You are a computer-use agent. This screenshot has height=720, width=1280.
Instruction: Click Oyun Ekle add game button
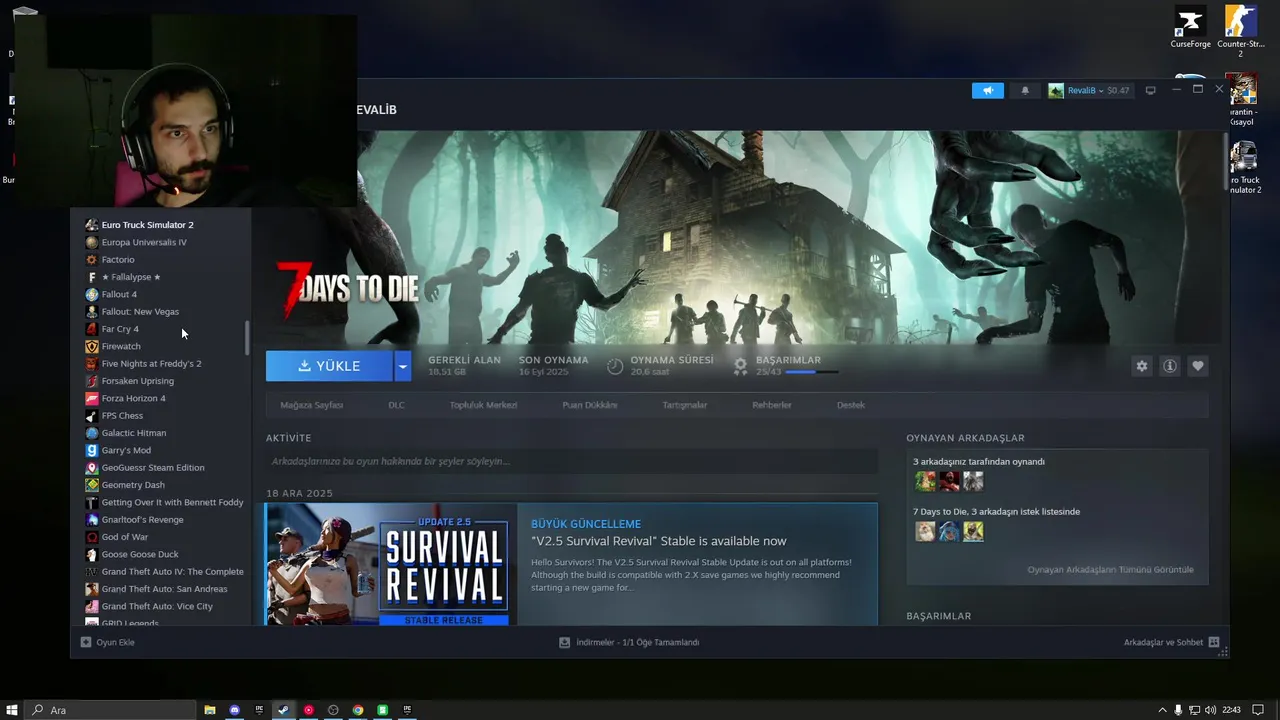[108, 642]
